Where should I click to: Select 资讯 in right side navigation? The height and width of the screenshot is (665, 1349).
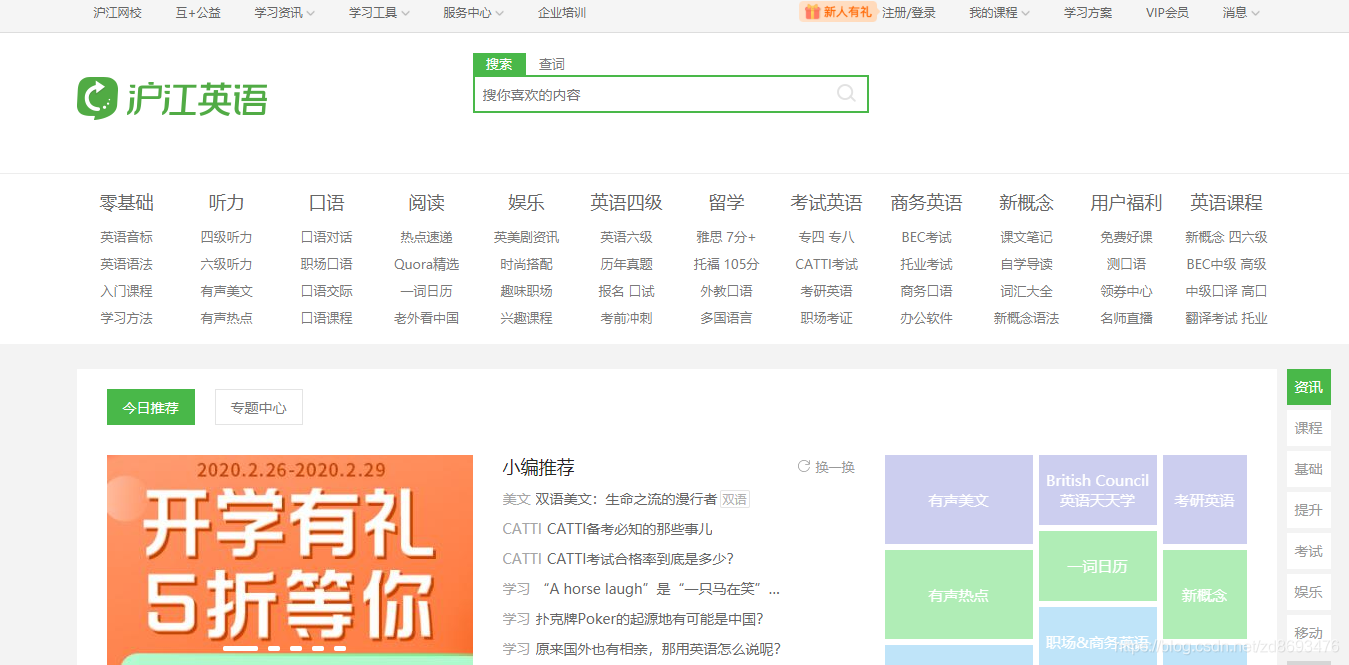(x=1309, y=387)
